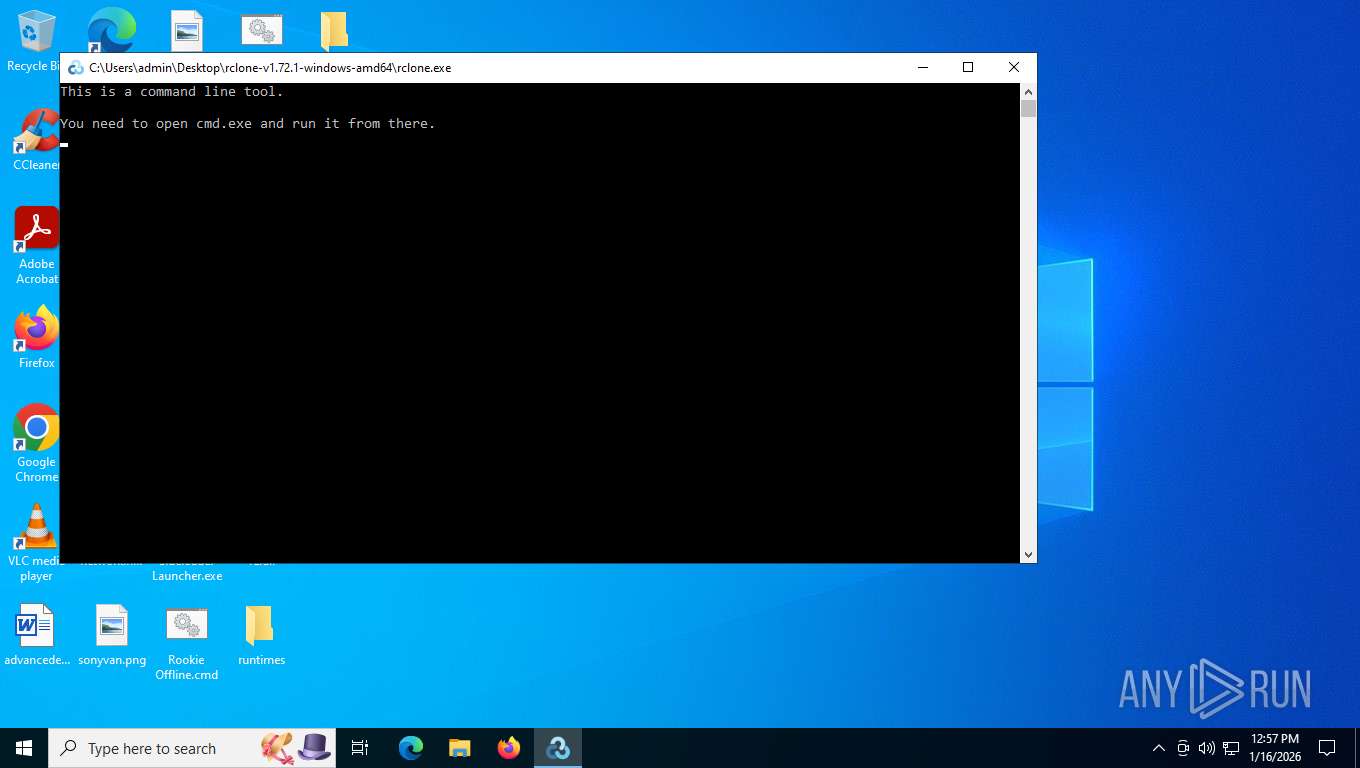Screen dimensions: 1360x768
Task: Select the Microsoft Edge desktop shortcut above the console
Action: pyautogui.click(x=111, y=30)
